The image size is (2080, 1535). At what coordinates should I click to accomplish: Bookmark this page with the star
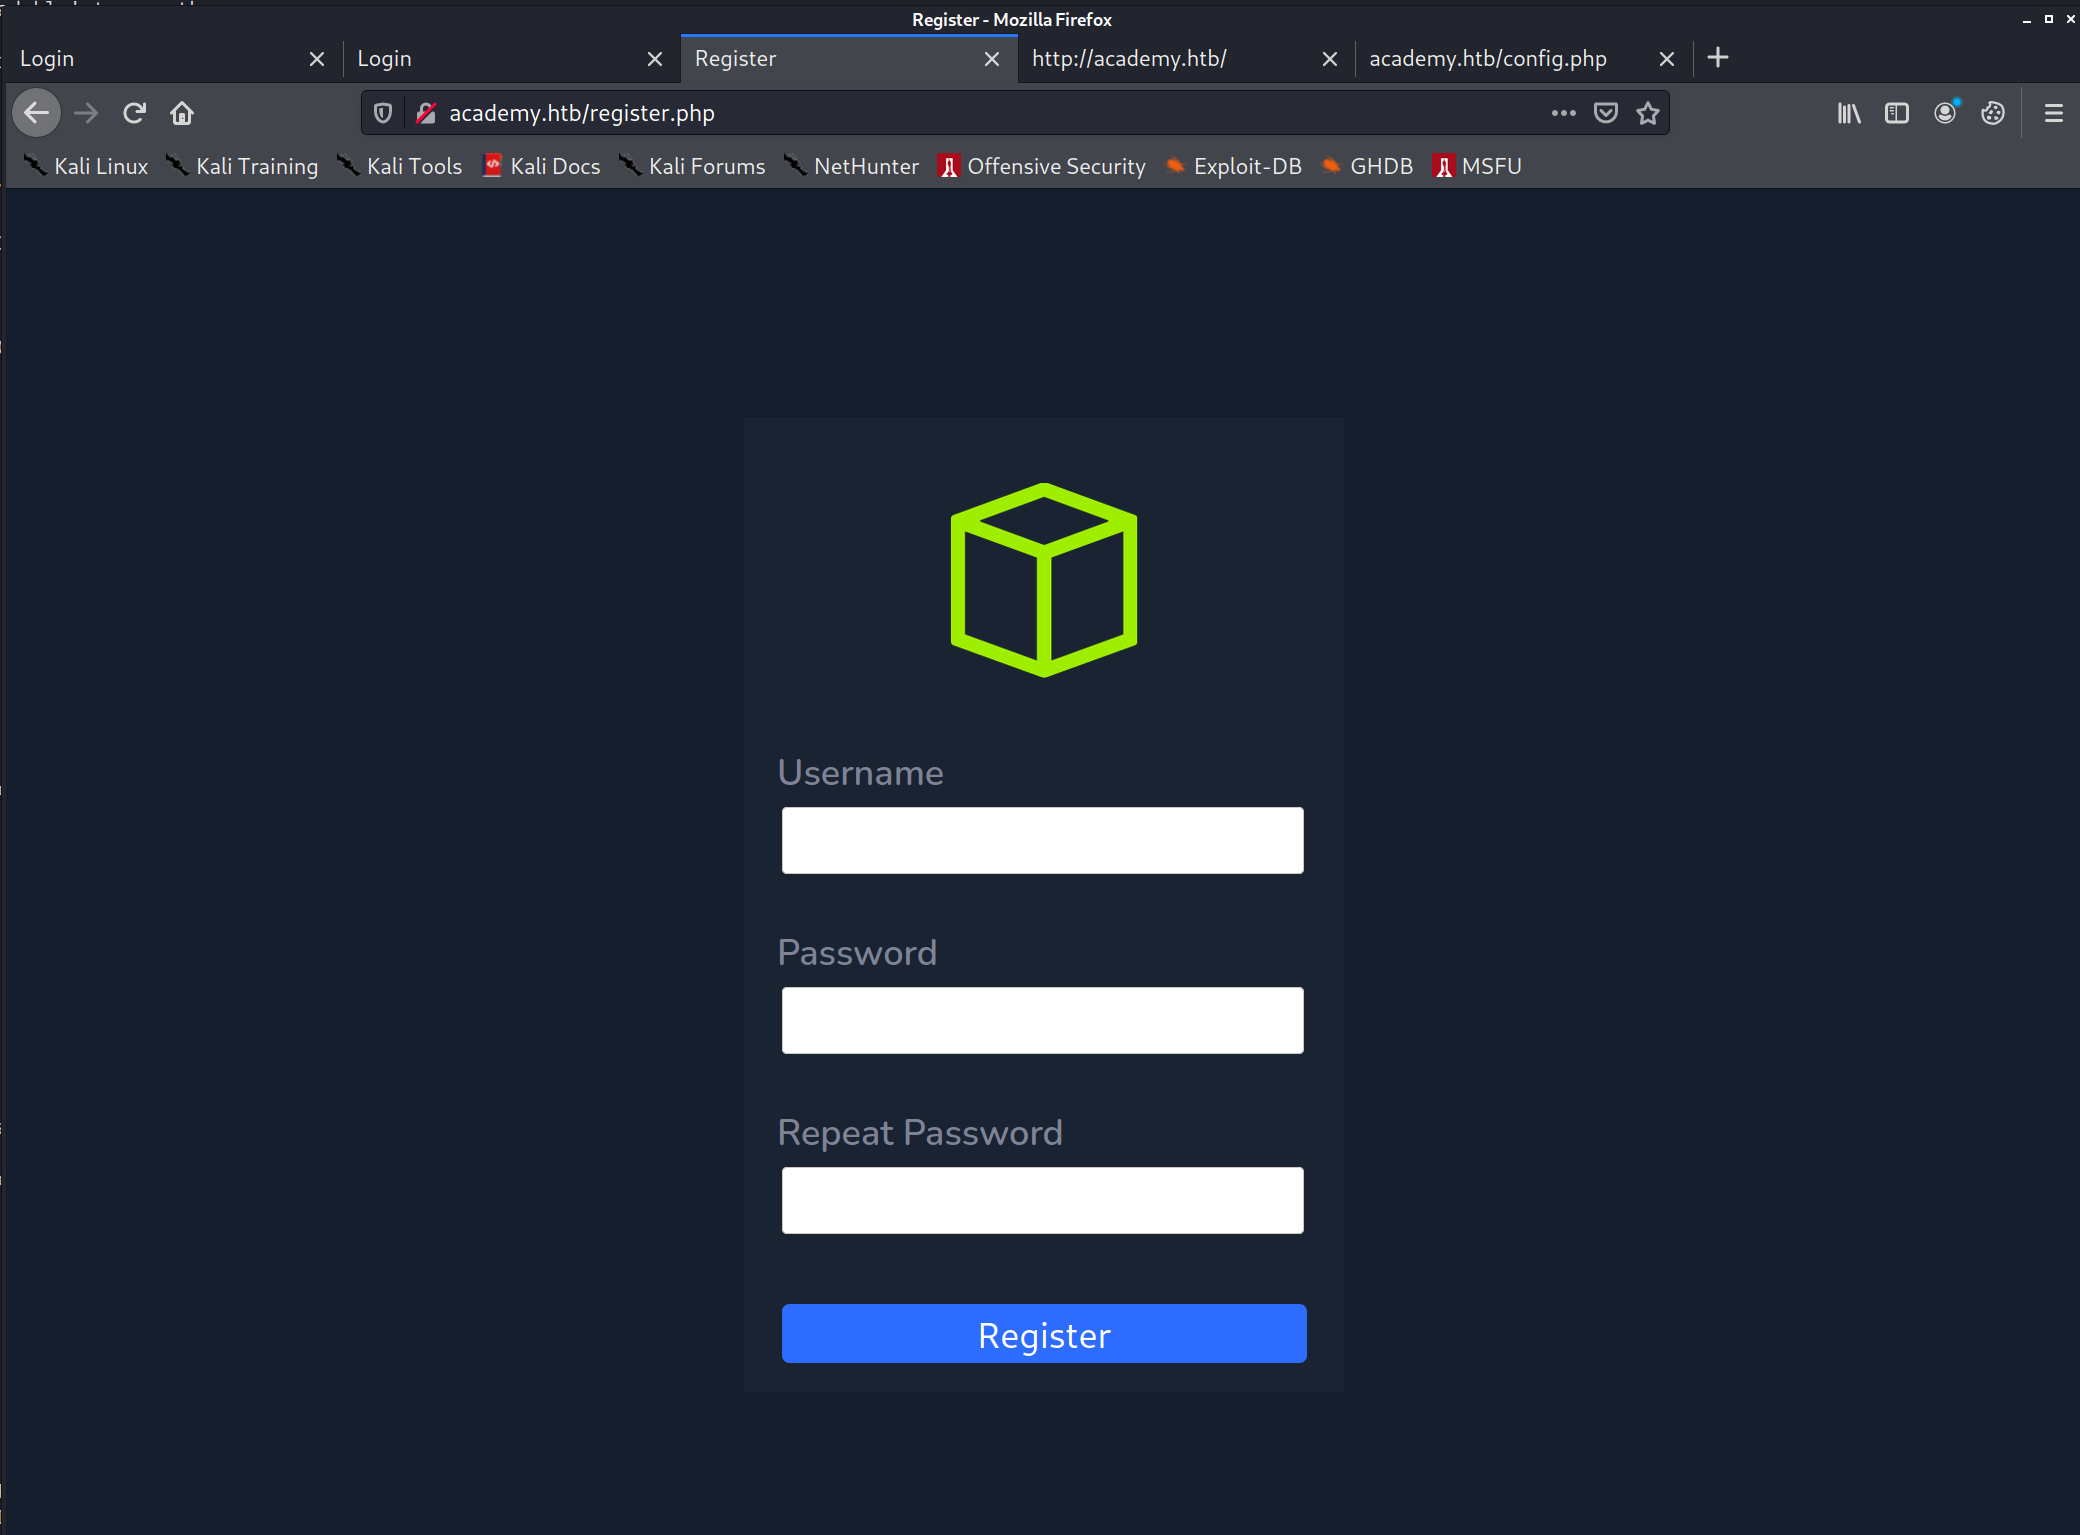(x=1648, y=113)
